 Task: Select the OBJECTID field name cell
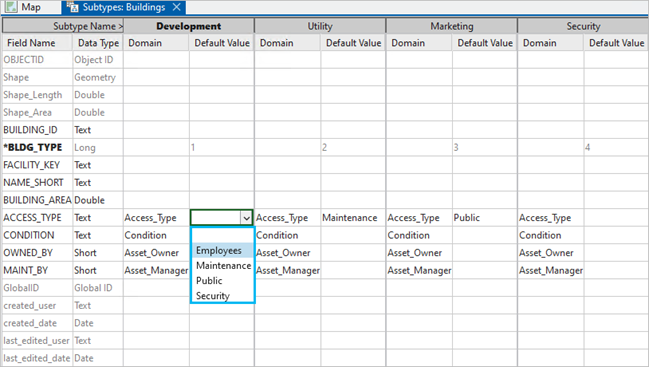point(37,60)
